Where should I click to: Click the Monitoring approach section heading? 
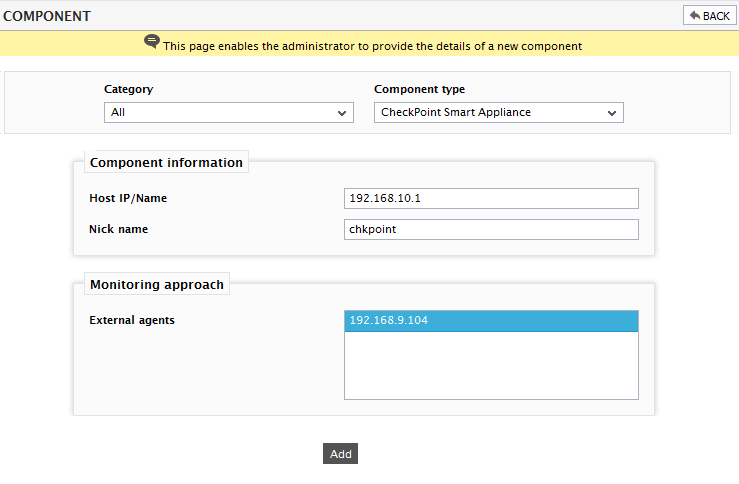click(x=157, y=285)
